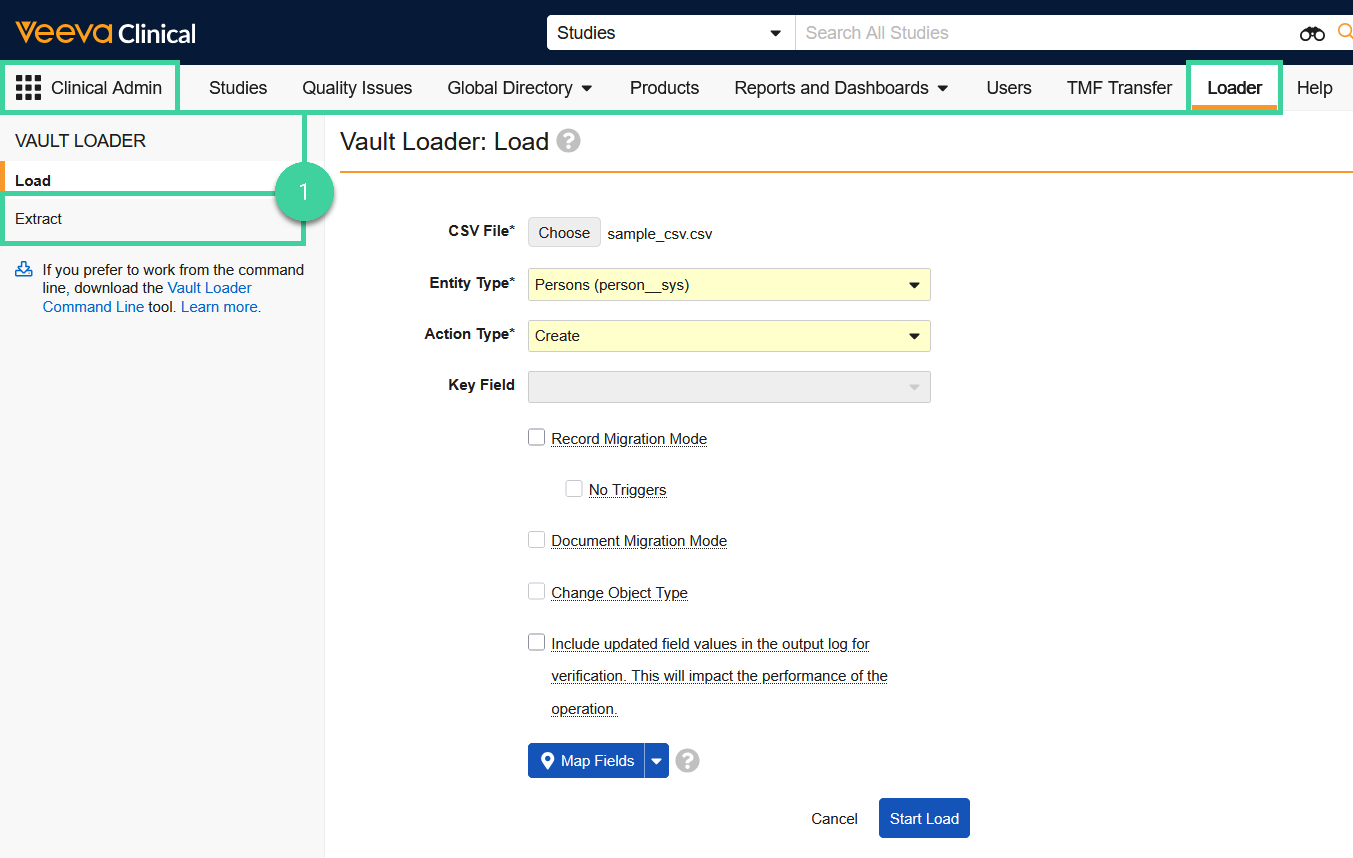
Task: Expand the Map Fields arrow menu
Action: point(656,761)
